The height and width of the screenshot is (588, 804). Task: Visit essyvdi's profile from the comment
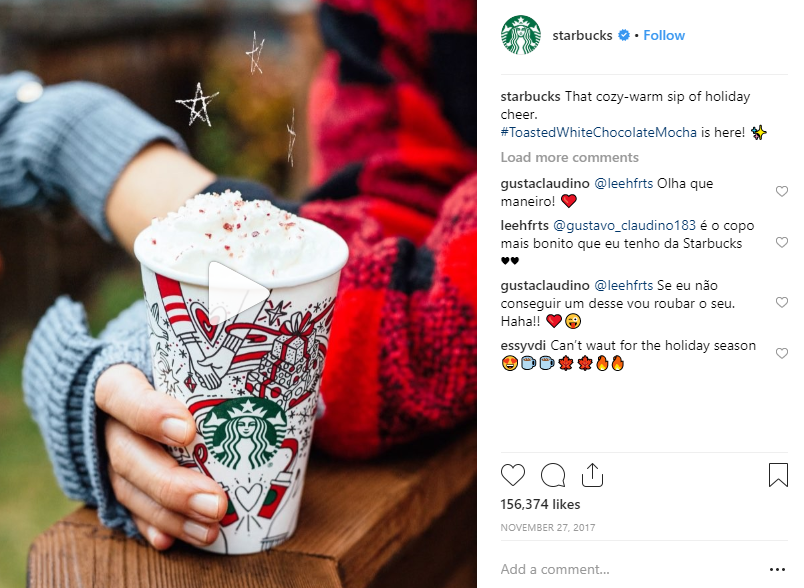pyautogui.click(x=523, y=346)
